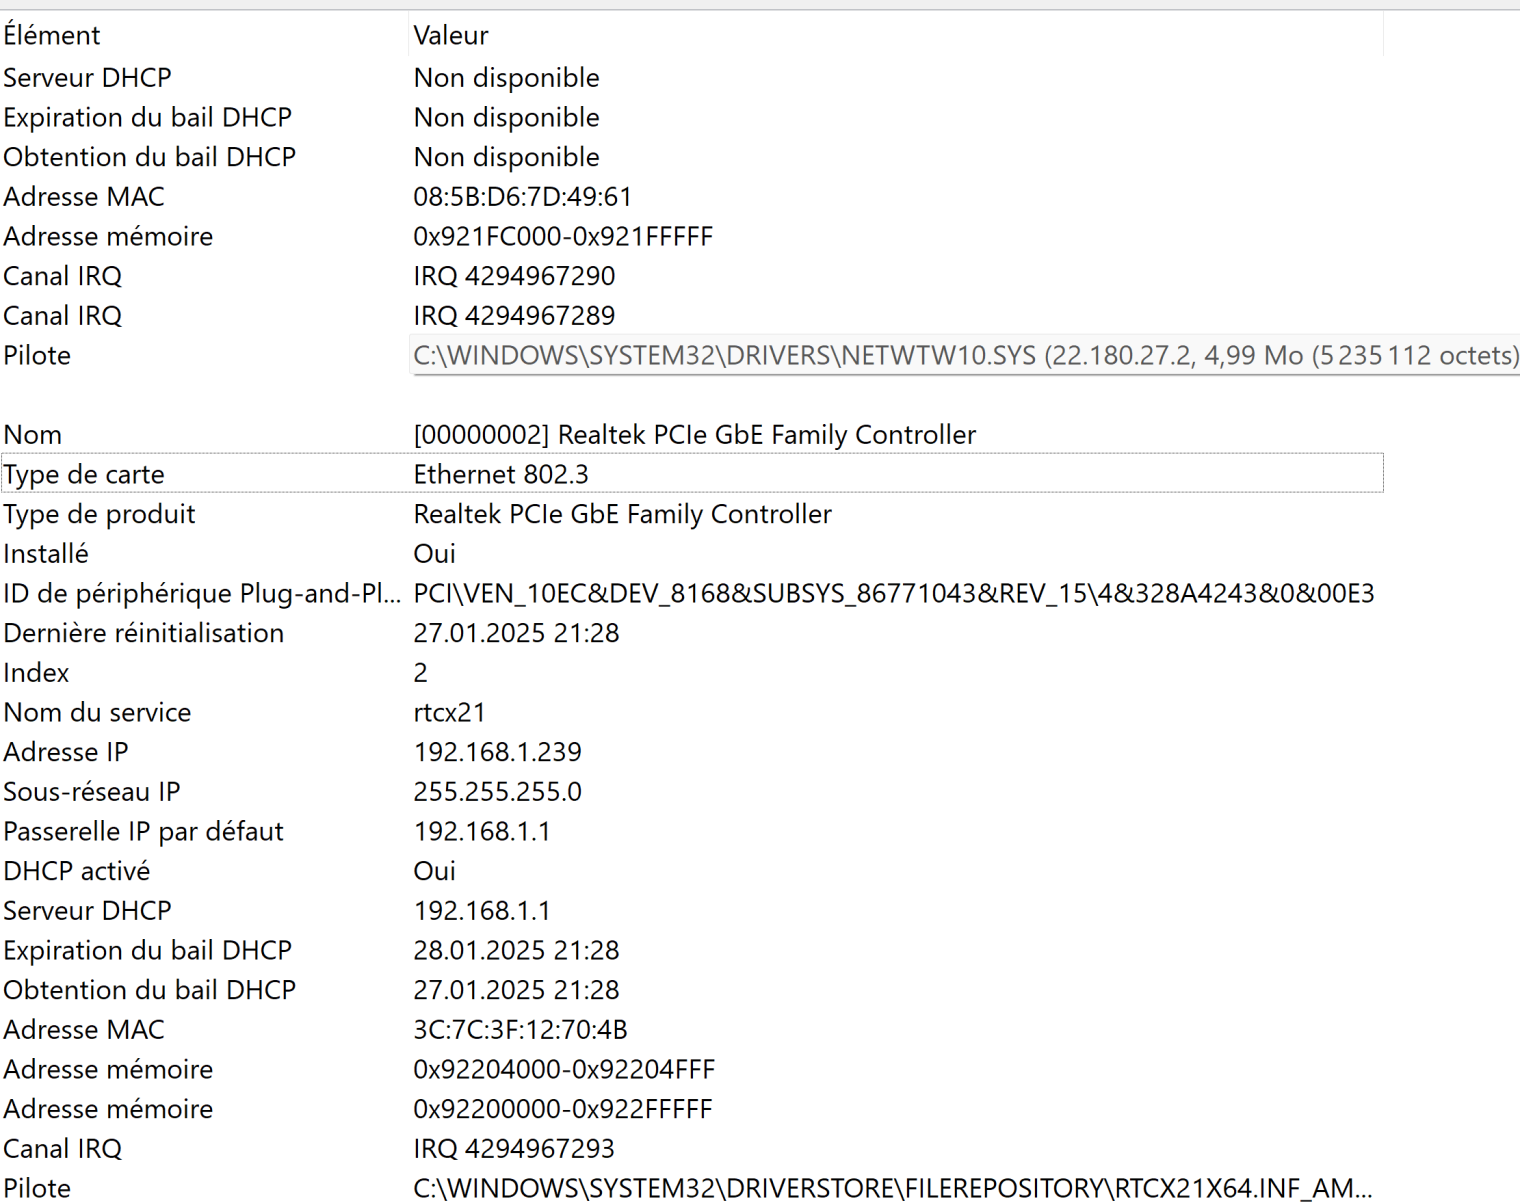Select the Adresse IP 192.168.1.239 row
This screenshot has width=1520, height=1203.
point(497,752)
